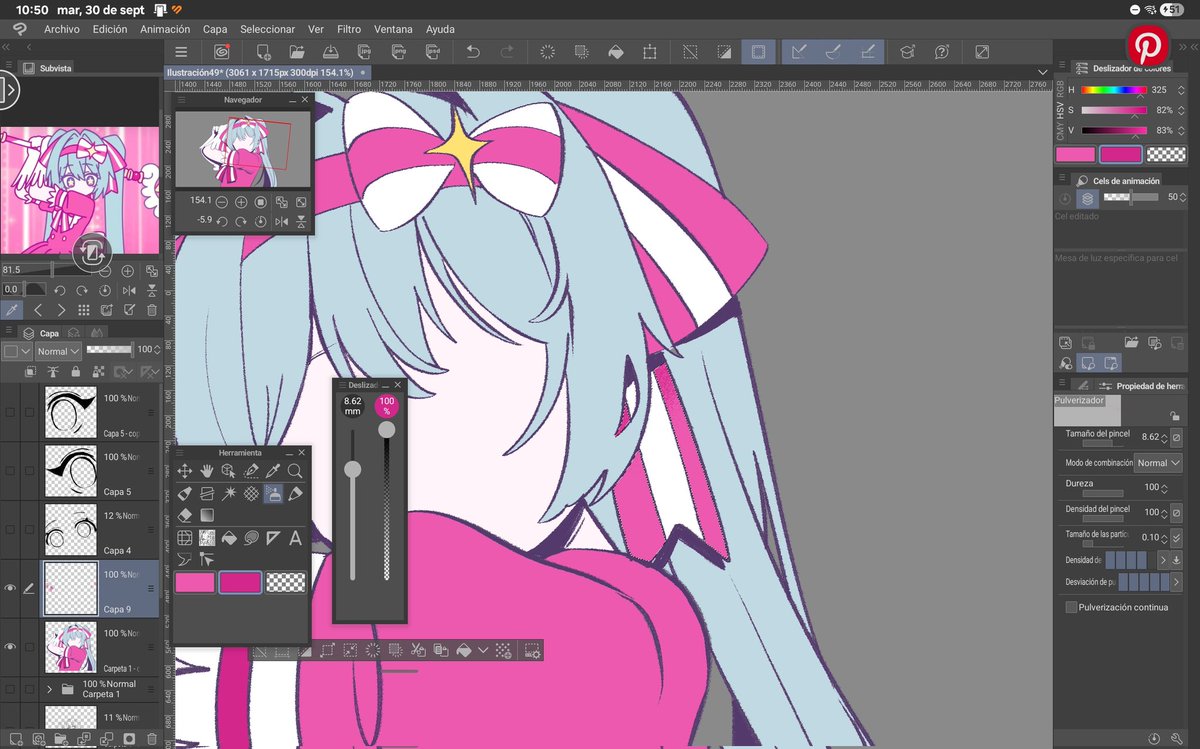The image size is (1200, 749).
Task: Expand the Carpeta 1 folder
Action: coord(49,689)
